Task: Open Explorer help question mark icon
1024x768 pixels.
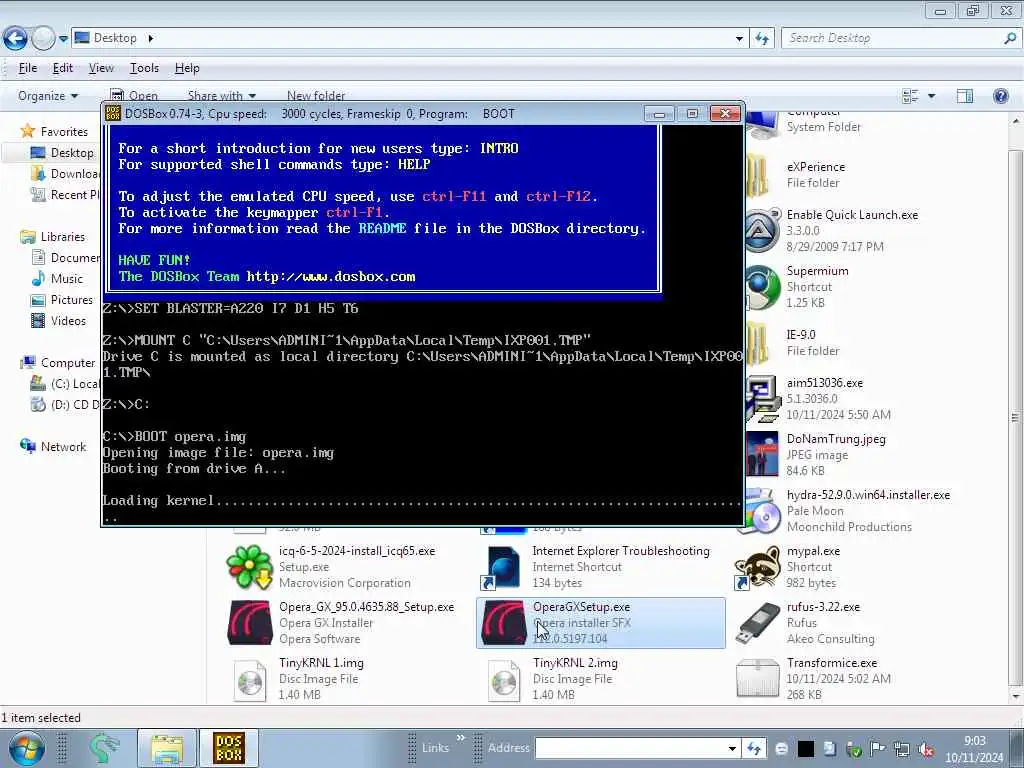Action: point(1000,96)
